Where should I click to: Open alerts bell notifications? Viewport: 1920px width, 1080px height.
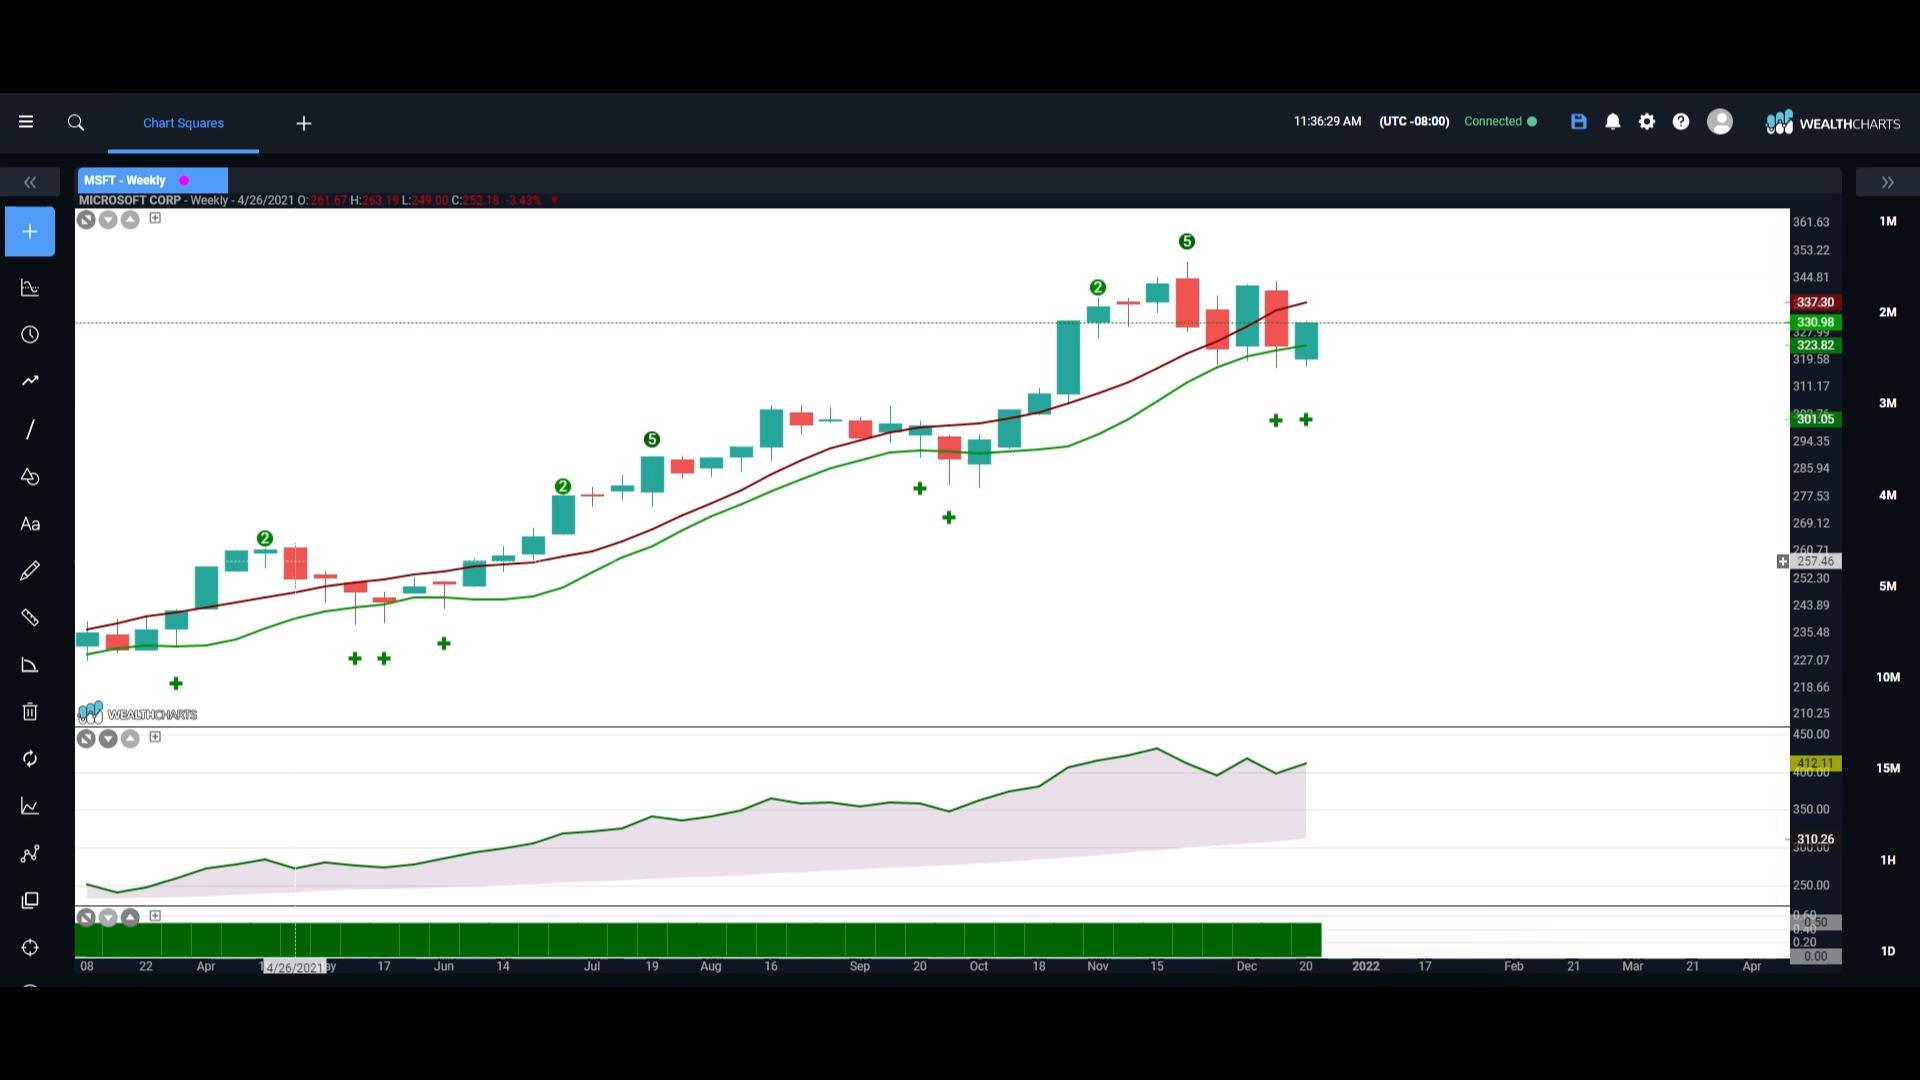1613,122
